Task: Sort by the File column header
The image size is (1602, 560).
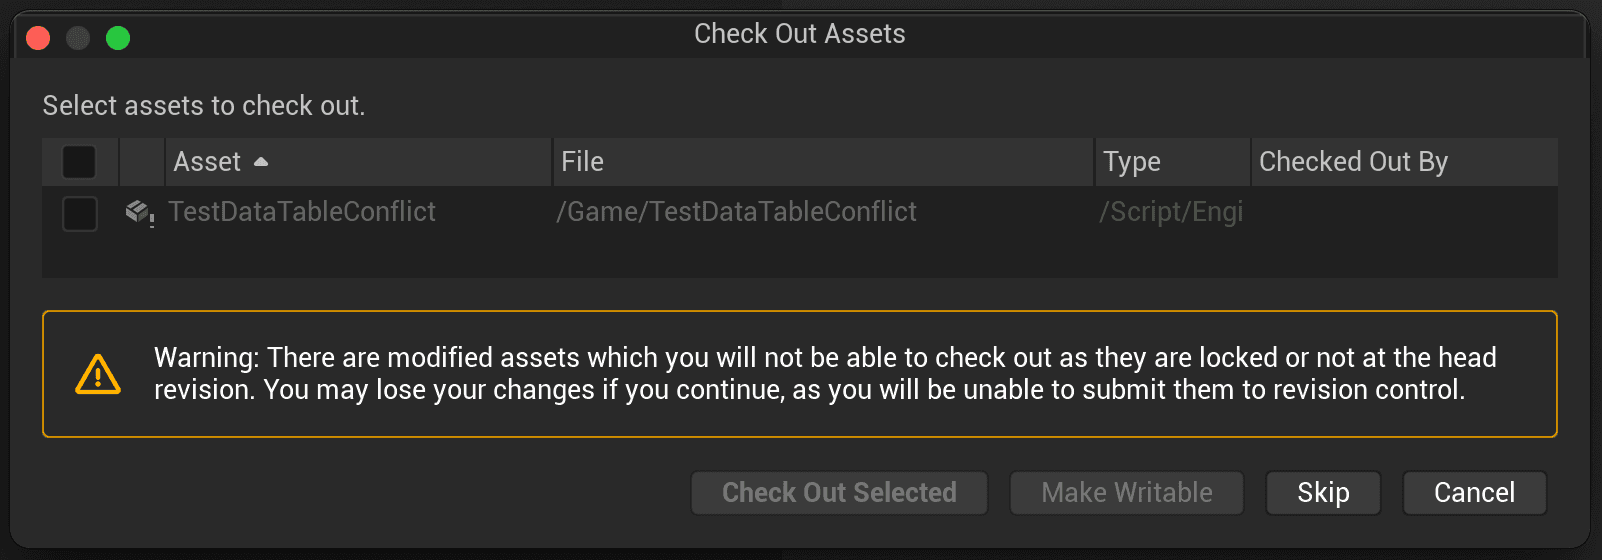Action: coord(823,162)
